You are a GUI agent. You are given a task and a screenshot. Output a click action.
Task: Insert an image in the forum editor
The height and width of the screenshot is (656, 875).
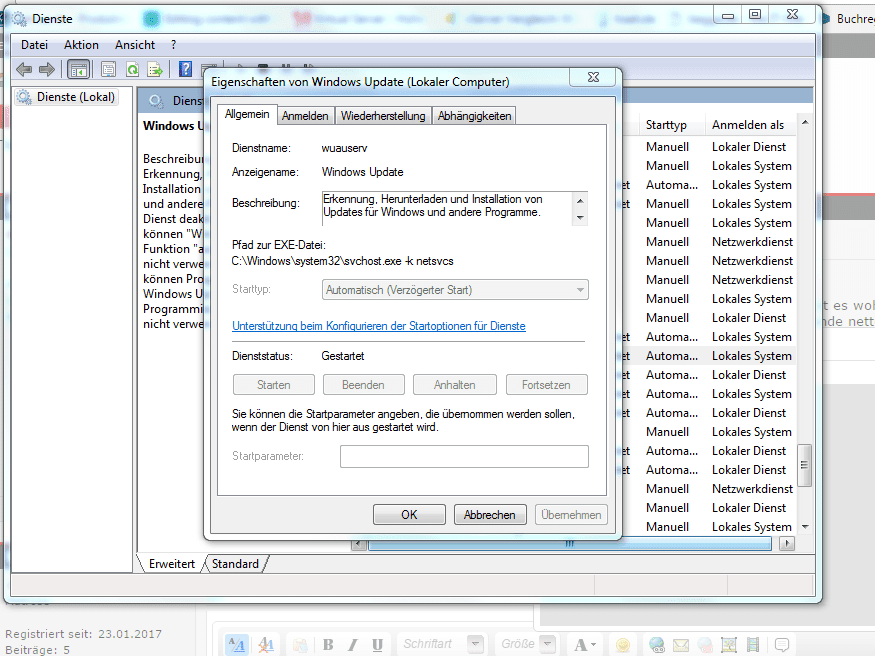(729, 645)
